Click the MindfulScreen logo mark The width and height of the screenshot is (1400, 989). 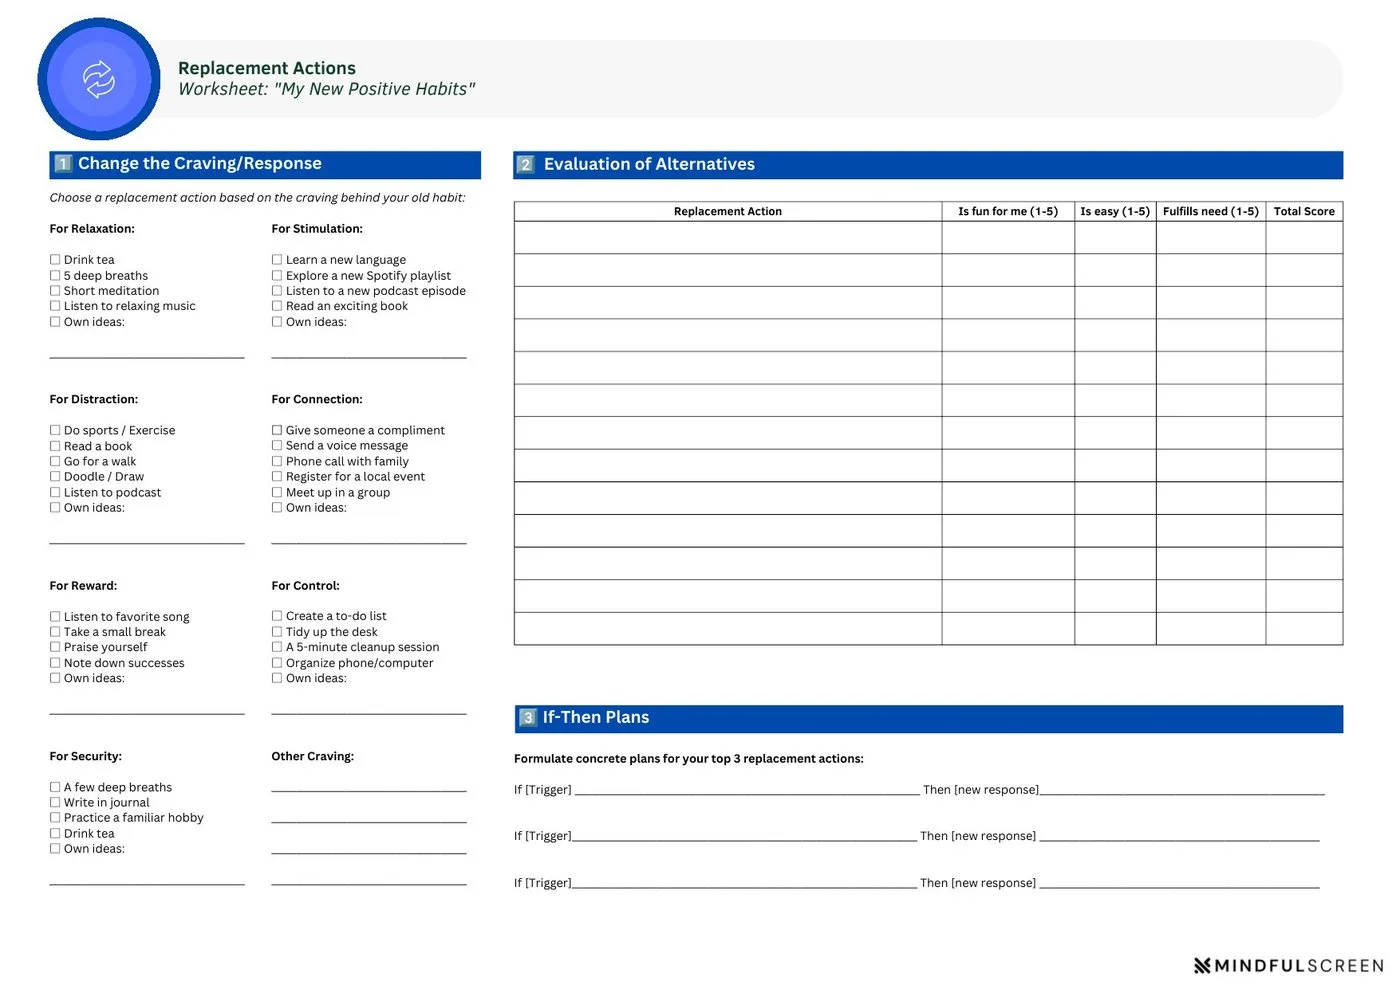click(x=1203, y=966)
